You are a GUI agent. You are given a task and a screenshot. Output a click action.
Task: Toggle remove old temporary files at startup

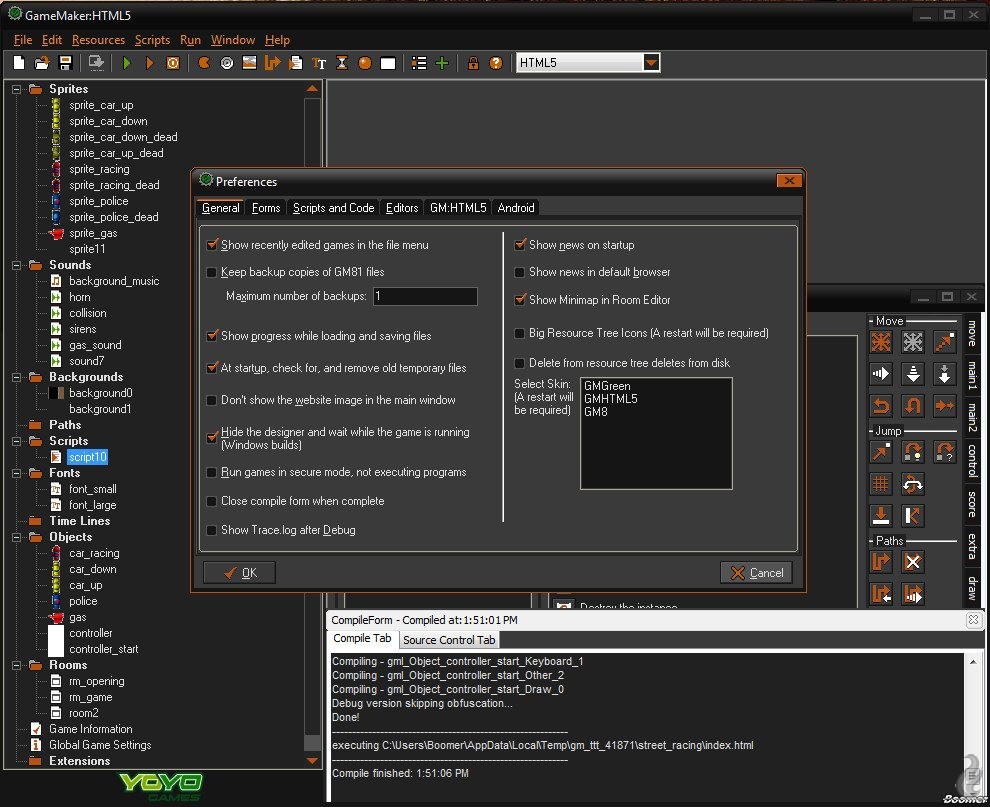(x=212, y=368)
